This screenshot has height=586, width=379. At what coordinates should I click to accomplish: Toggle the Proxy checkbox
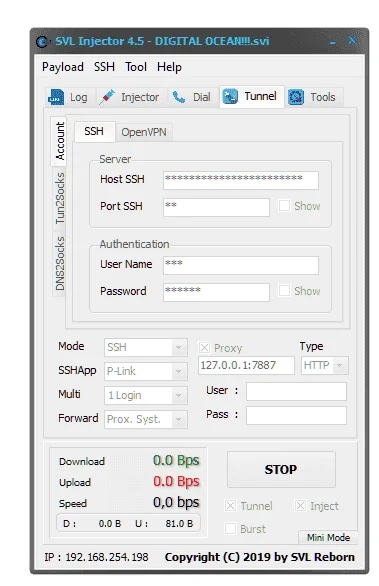click(204, 348)
